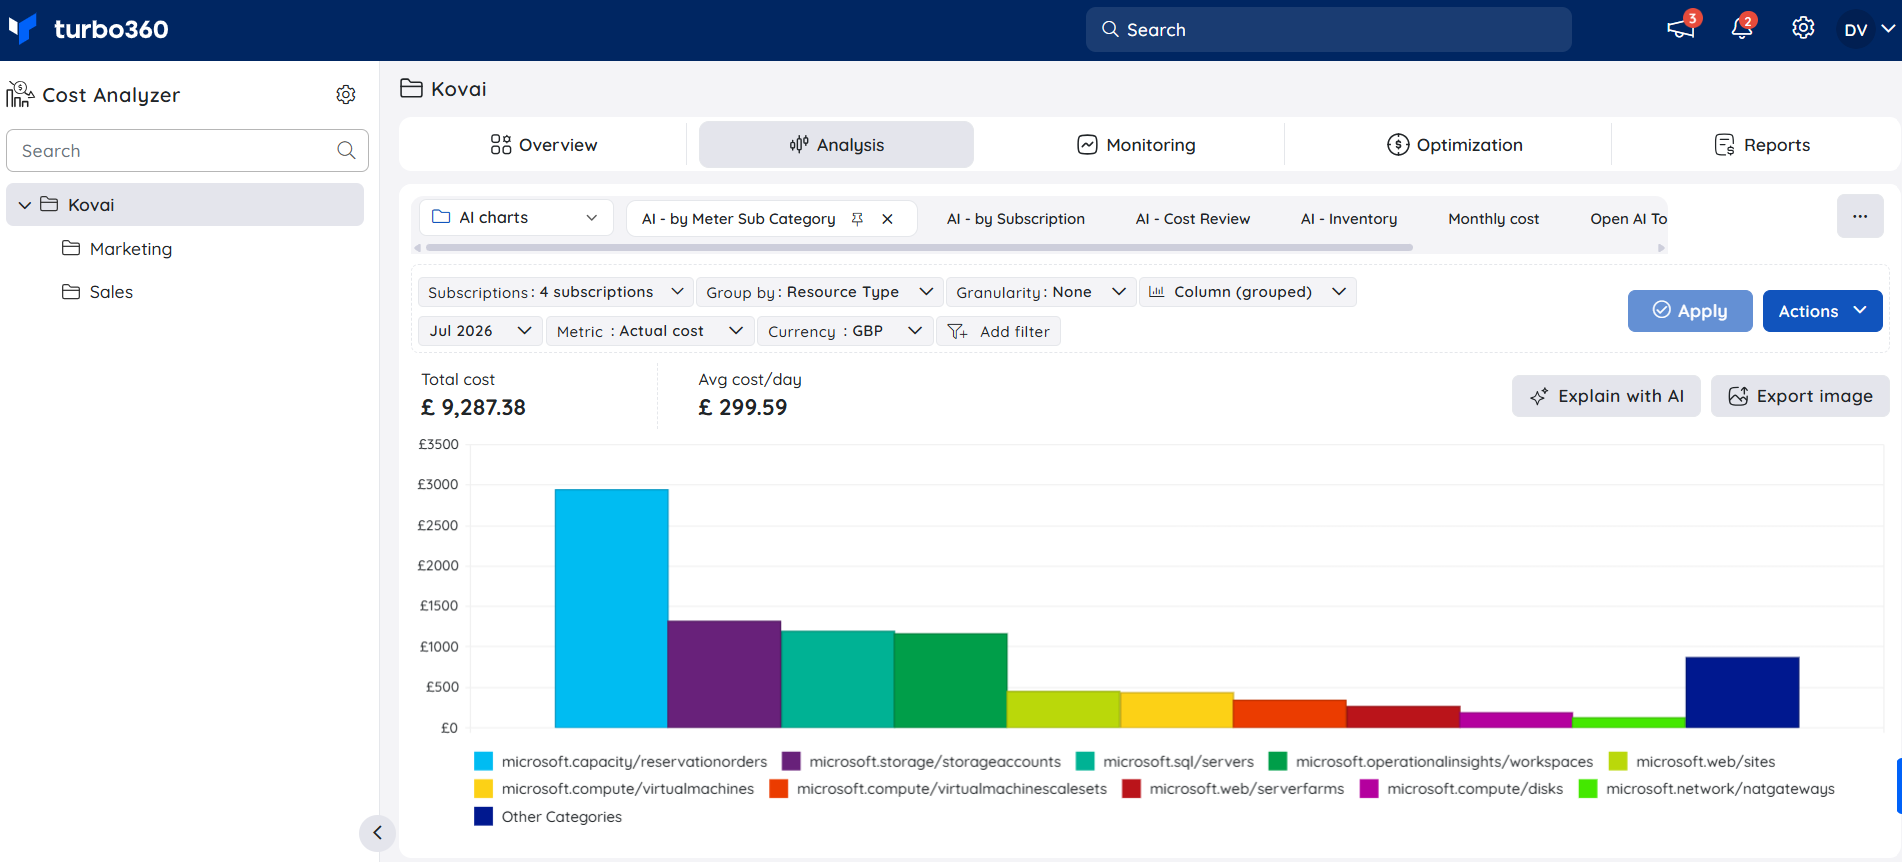Click the Cost Analyzer module icon
This screenshot has width=1902, height=862.
20,94
